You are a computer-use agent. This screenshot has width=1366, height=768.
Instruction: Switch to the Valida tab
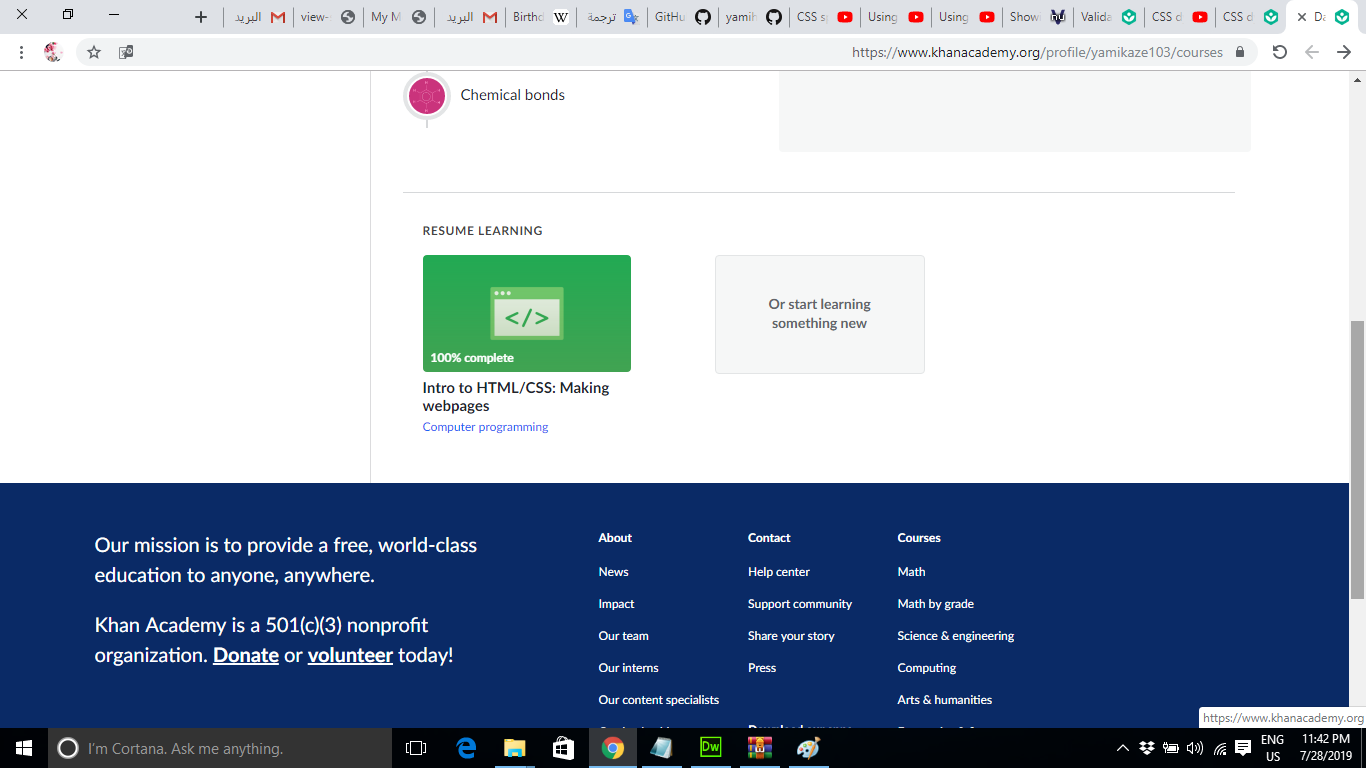point(1108,17)
